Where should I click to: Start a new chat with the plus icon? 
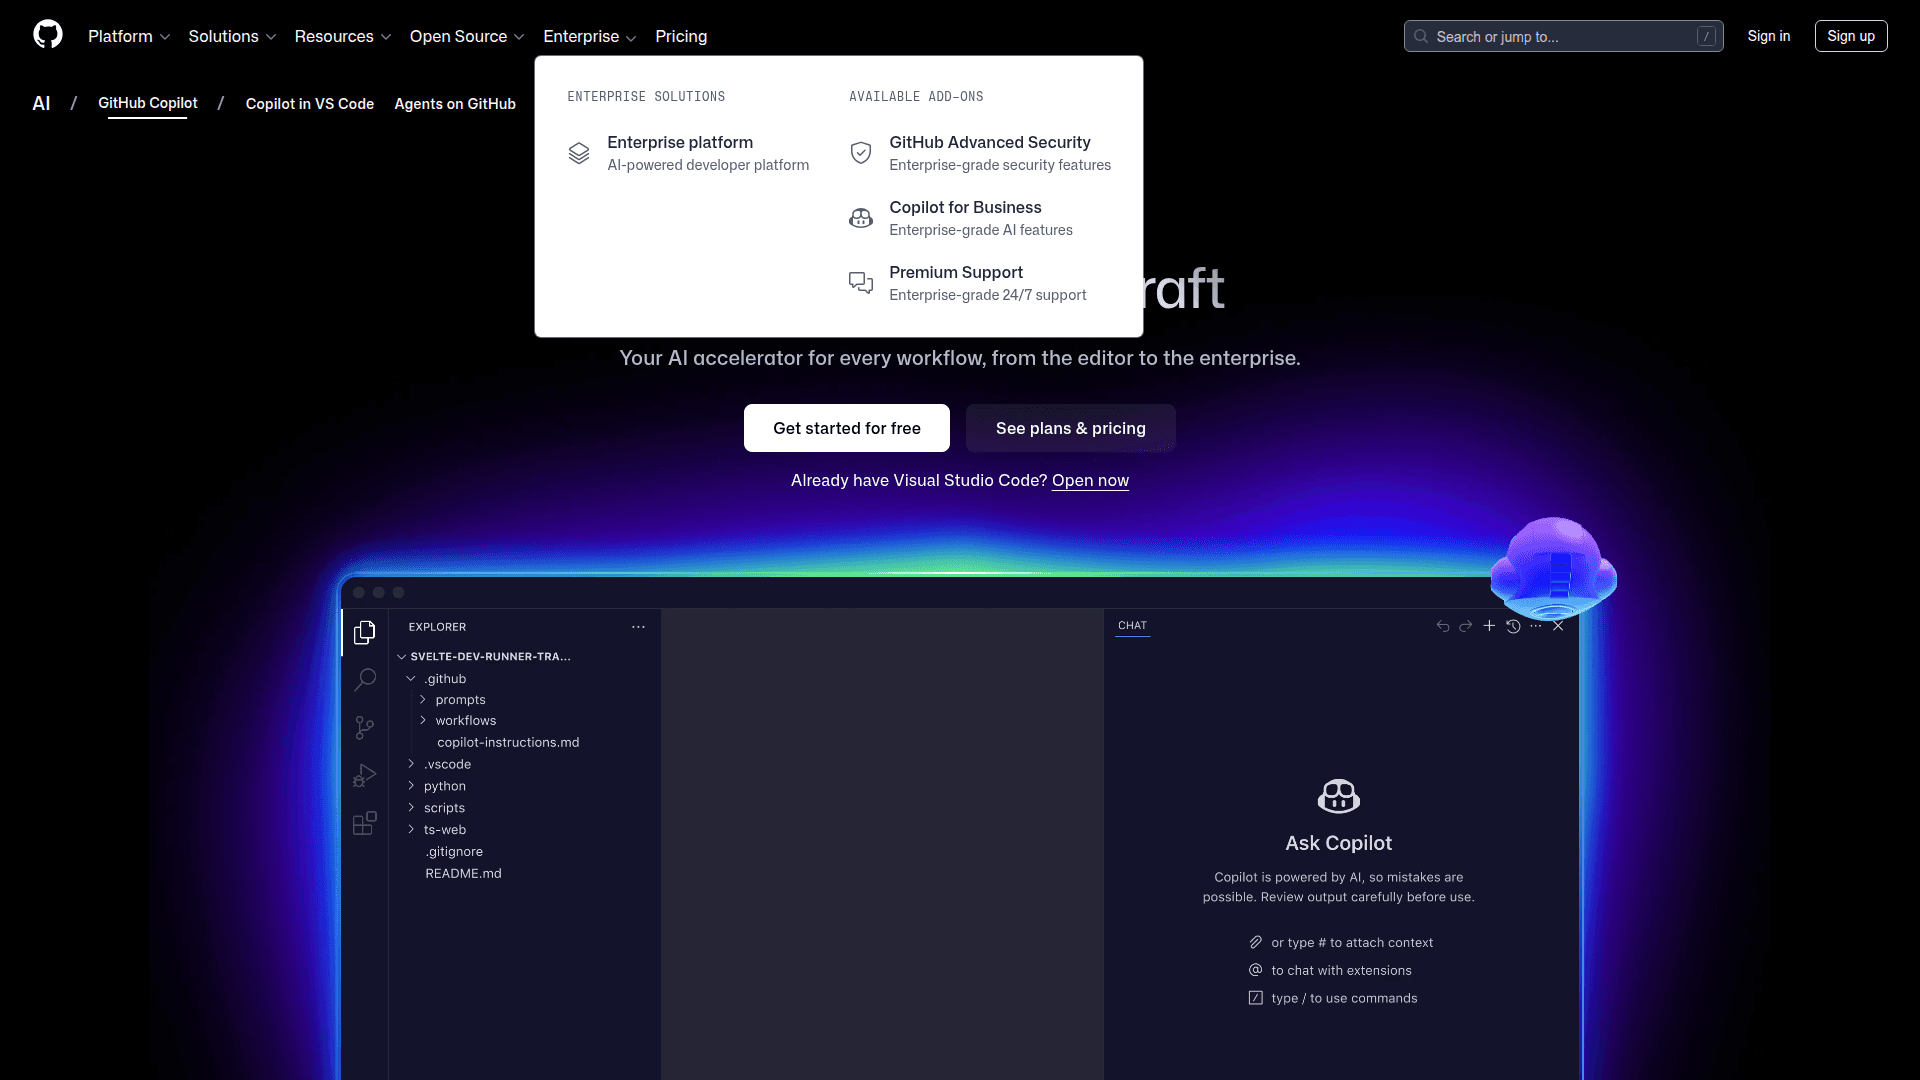pos(1489,626)
